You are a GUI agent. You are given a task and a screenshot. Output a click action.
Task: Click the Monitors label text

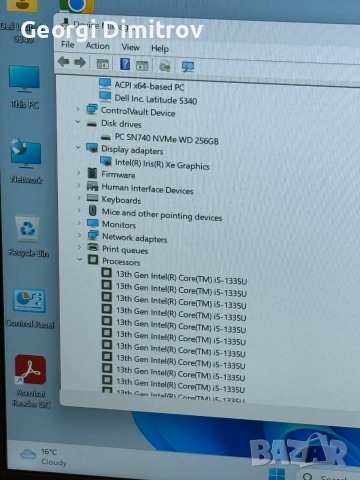coord(119,224)
